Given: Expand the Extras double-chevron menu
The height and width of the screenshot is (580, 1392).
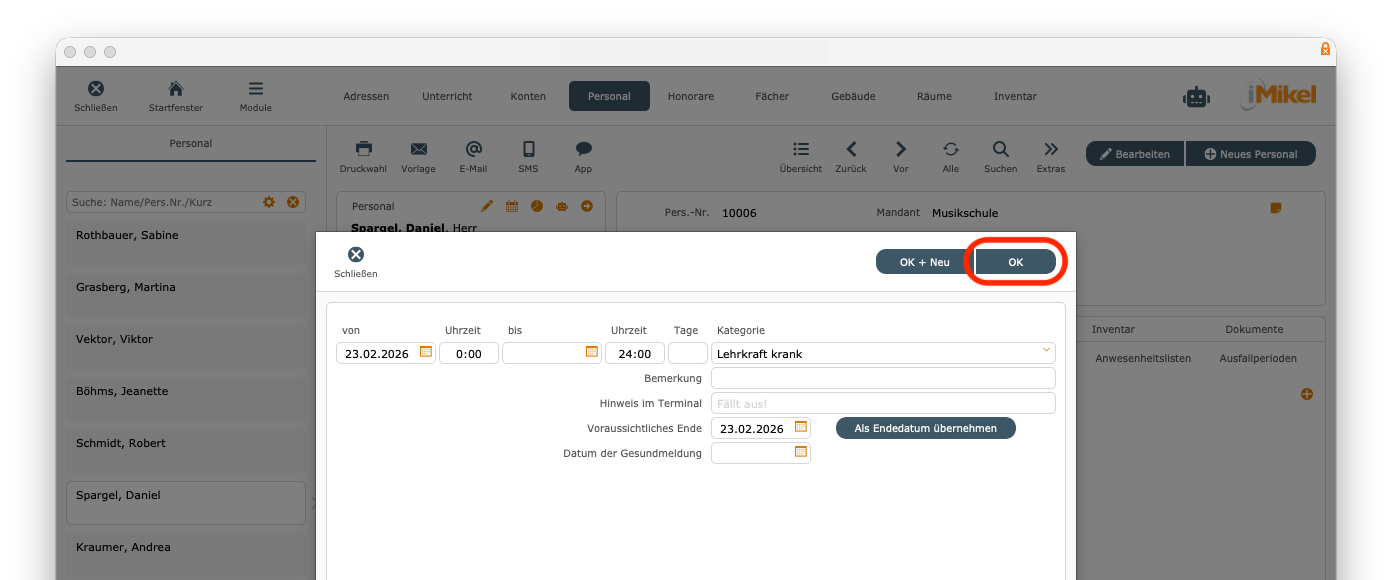Looking at the screenshot, I should (1050, 149).
